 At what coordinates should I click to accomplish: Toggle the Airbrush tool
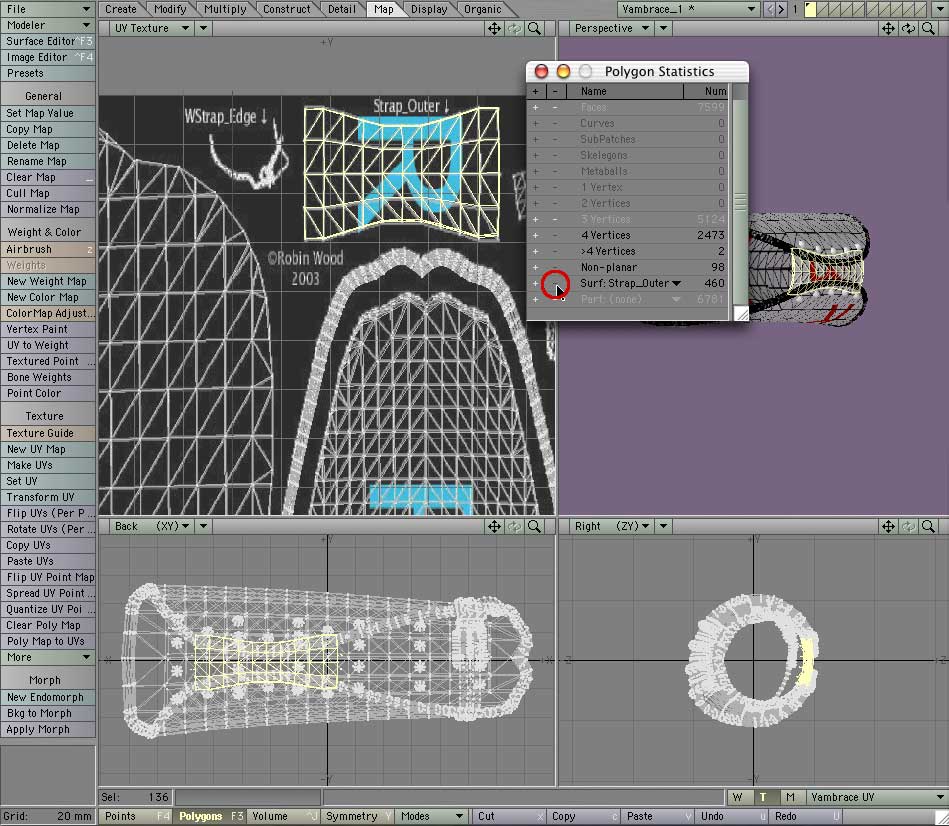(48, 249)
